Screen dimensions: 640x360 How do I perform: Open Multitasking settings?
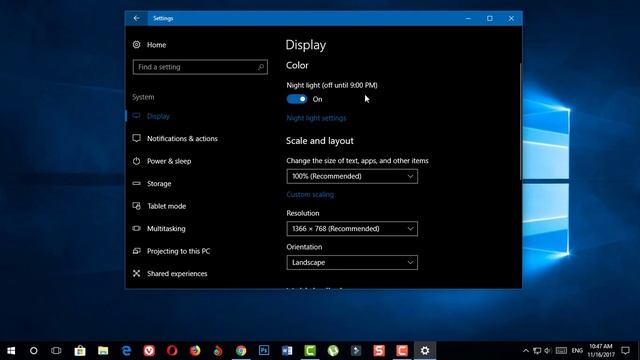[159, 229]
